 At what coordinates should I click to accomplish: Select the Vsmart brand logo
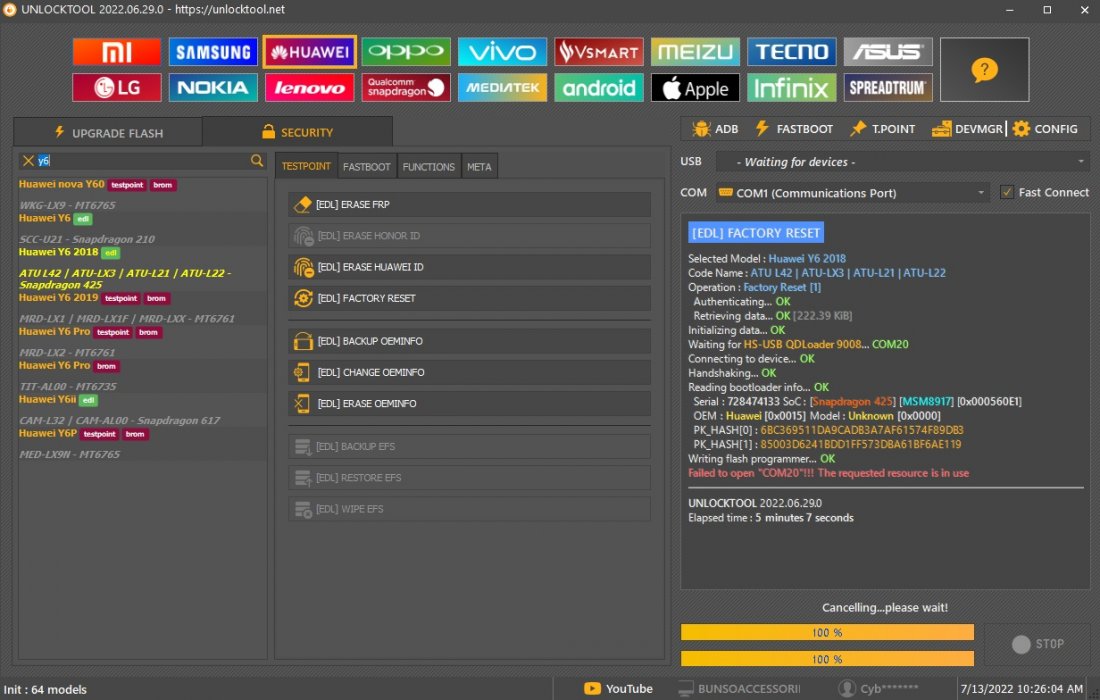tap(599, 52)
